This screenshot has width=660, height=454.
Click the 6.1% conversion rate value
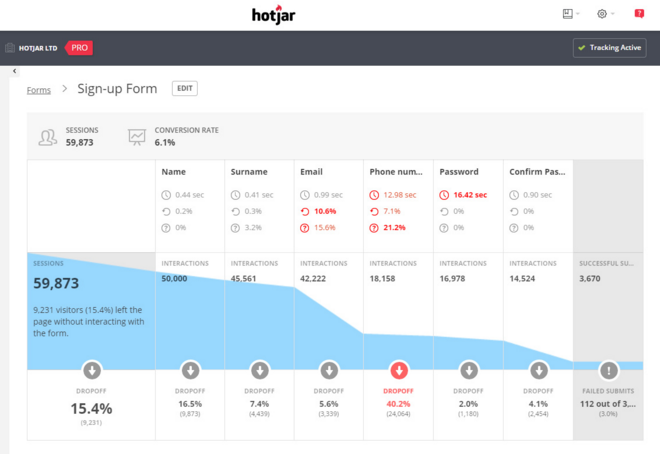point(165,143)
